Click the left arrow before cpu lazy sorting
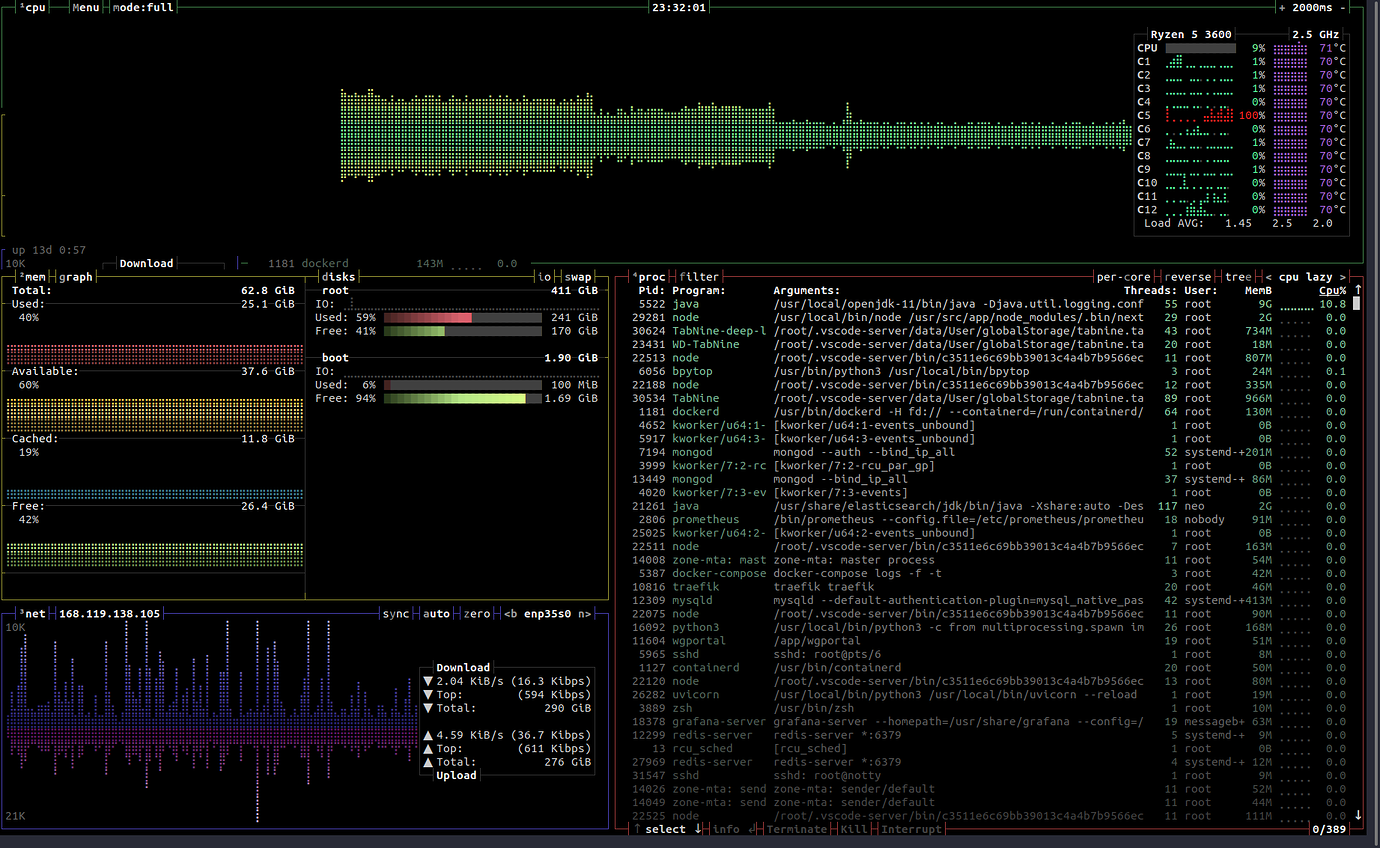The width and height of the screenshot is (1380, 848). click(1269, 277)
